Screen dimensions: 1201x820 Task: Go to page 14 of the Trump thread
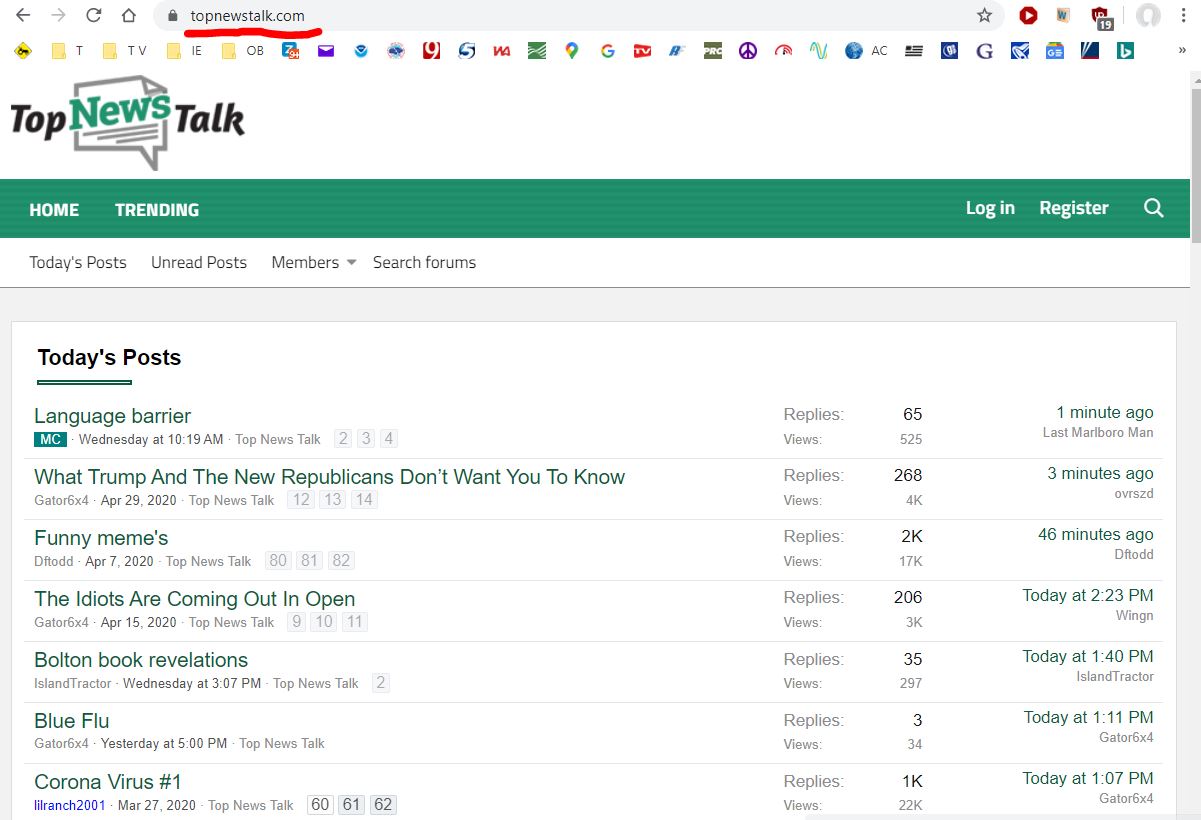(x=364, y=500)
